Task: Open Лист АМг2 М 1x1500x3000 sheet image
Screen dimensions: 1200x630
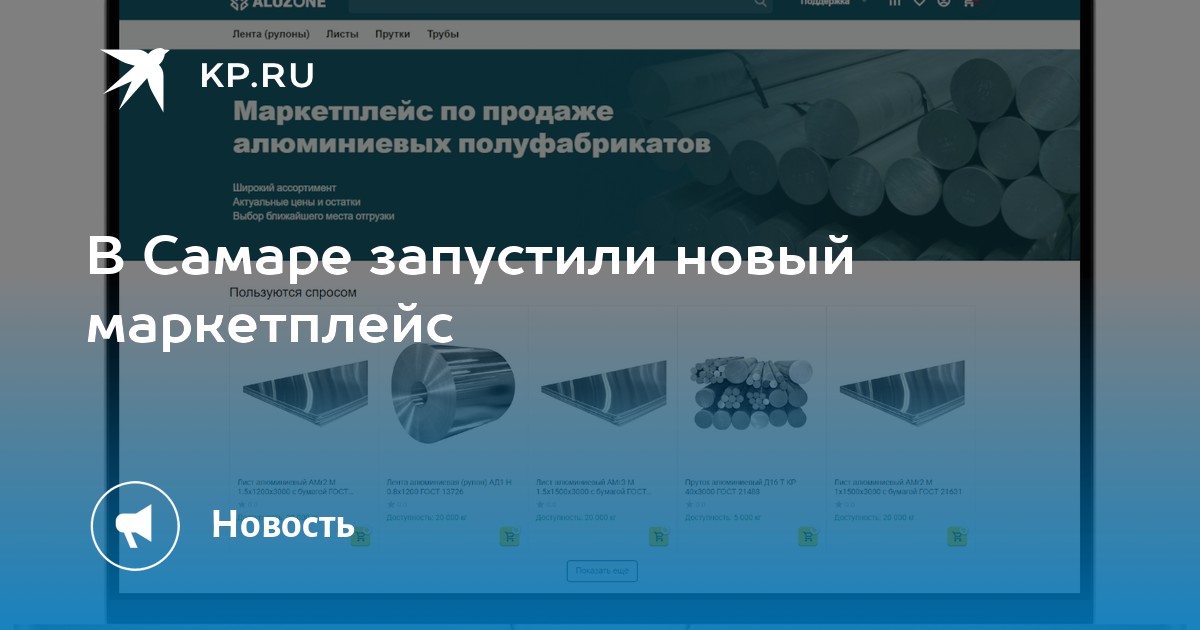Action: pyautogui.click(x=900, y=395)
